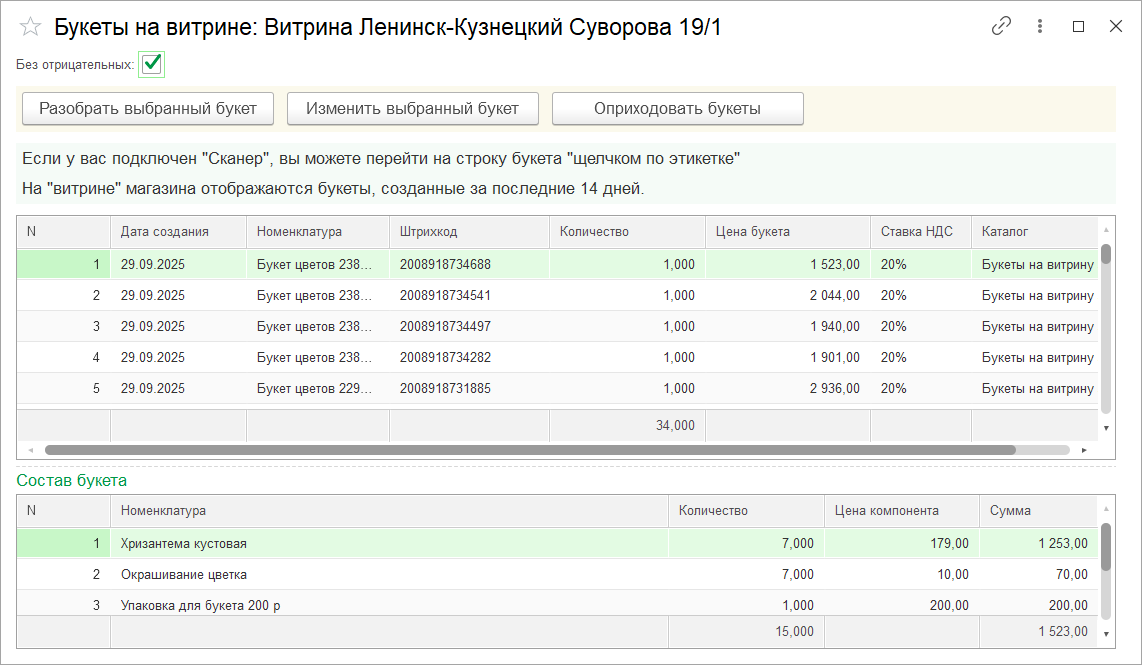Click 'Цена букета' column header
The height and width of the screenshot is (665, 1142).
[753, 231]
